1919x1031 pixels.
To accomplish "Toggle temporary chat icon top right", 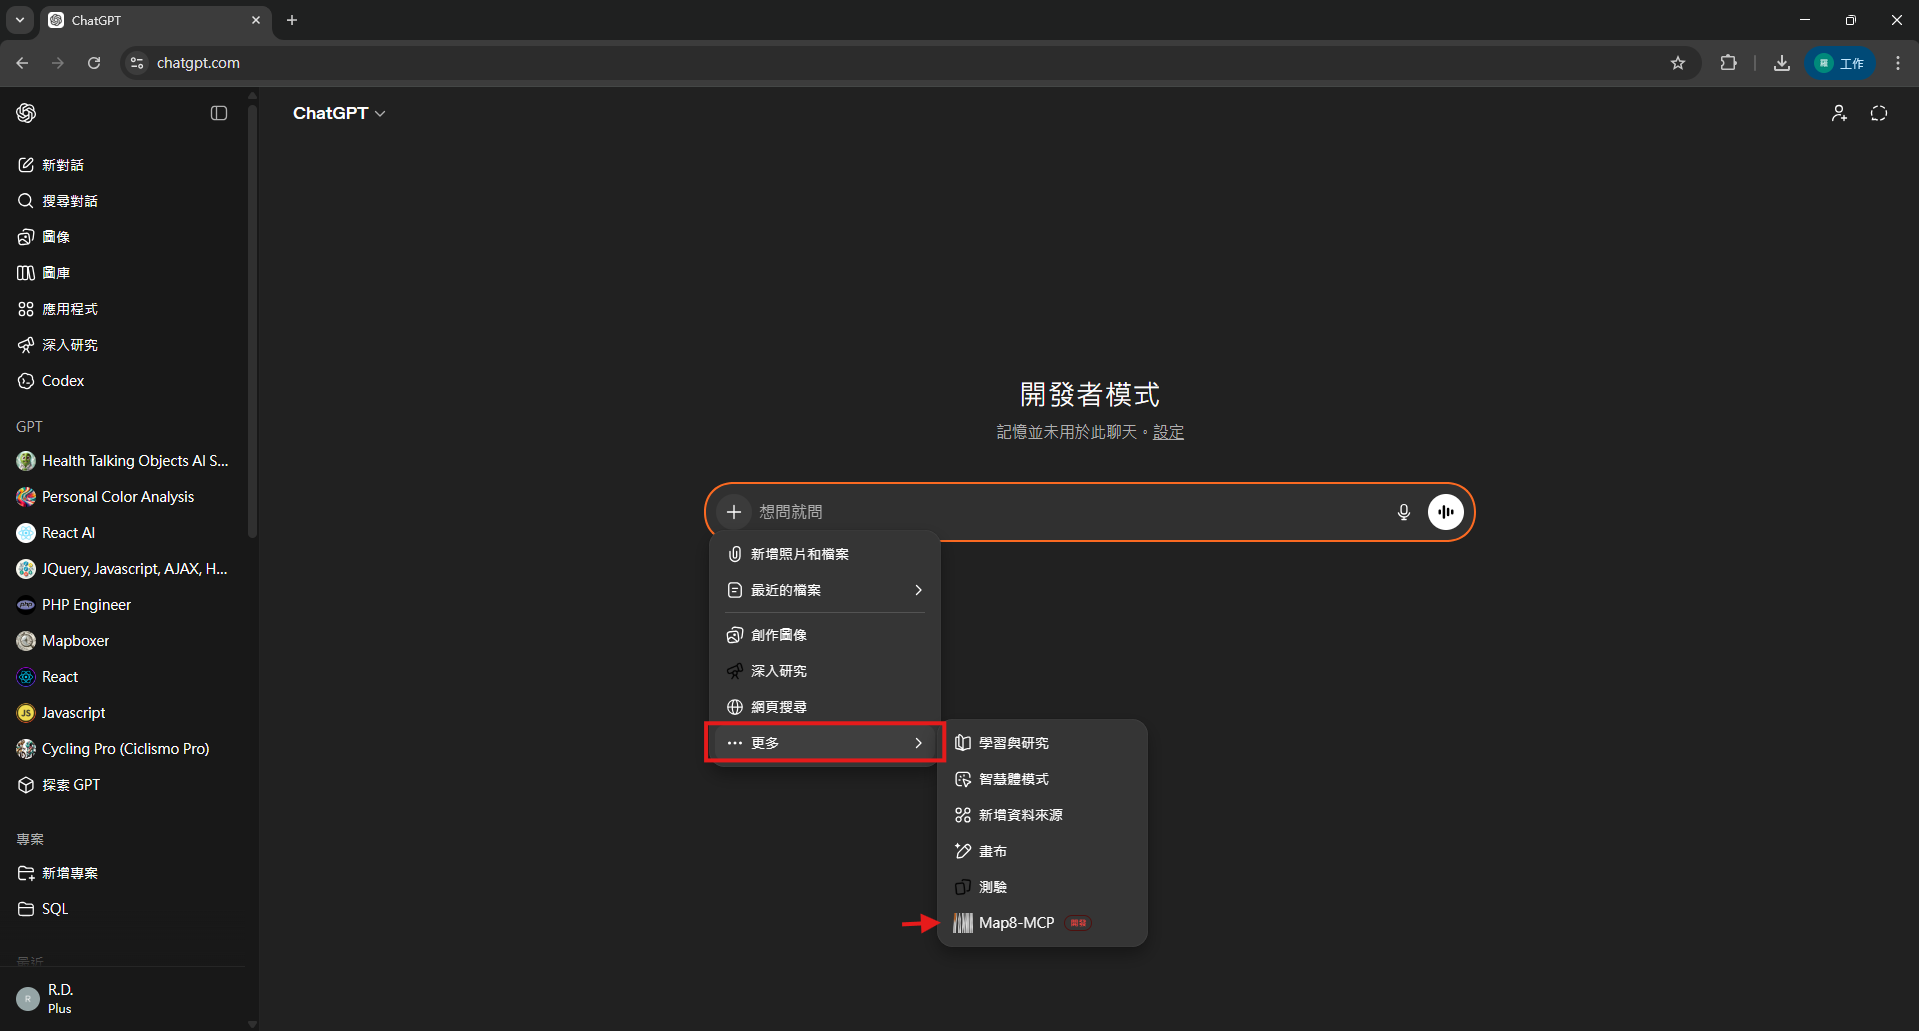I will (1879, 113).
